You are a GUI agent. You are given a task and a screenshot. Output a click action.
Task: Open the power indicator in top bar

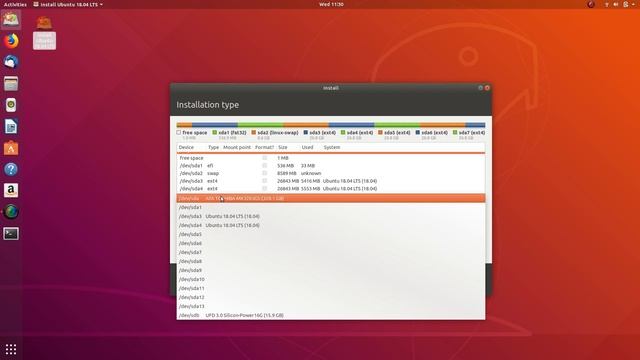(626, 4)
